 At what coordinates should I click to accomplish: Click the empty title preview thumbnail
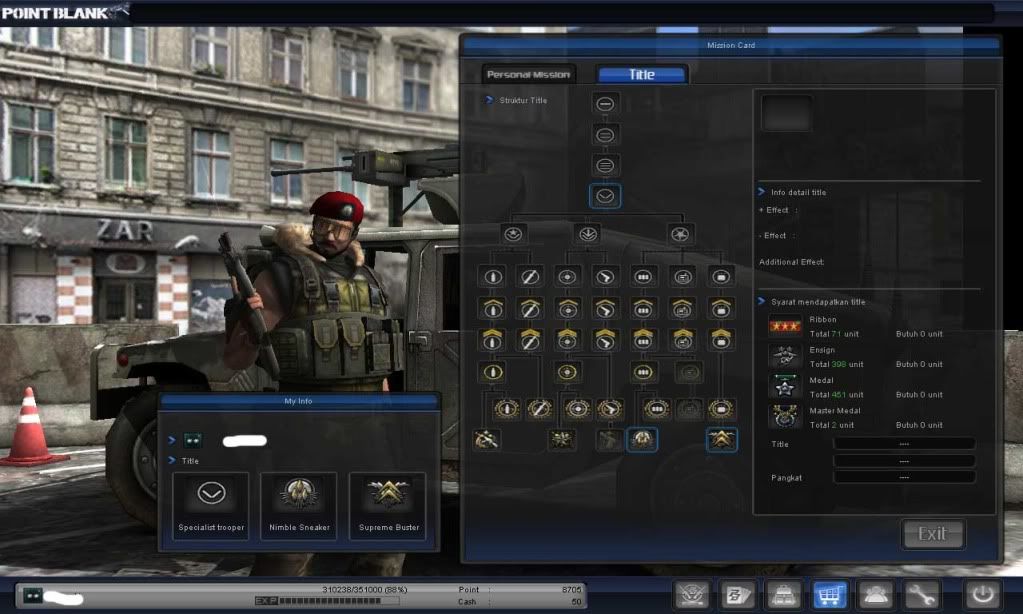787,114
